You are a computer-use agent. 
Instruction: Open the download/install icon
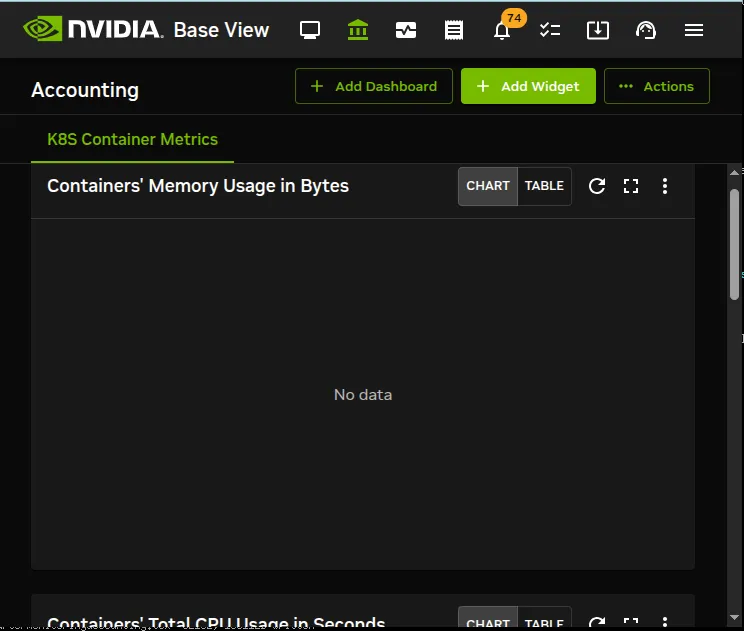click(598, 30)
